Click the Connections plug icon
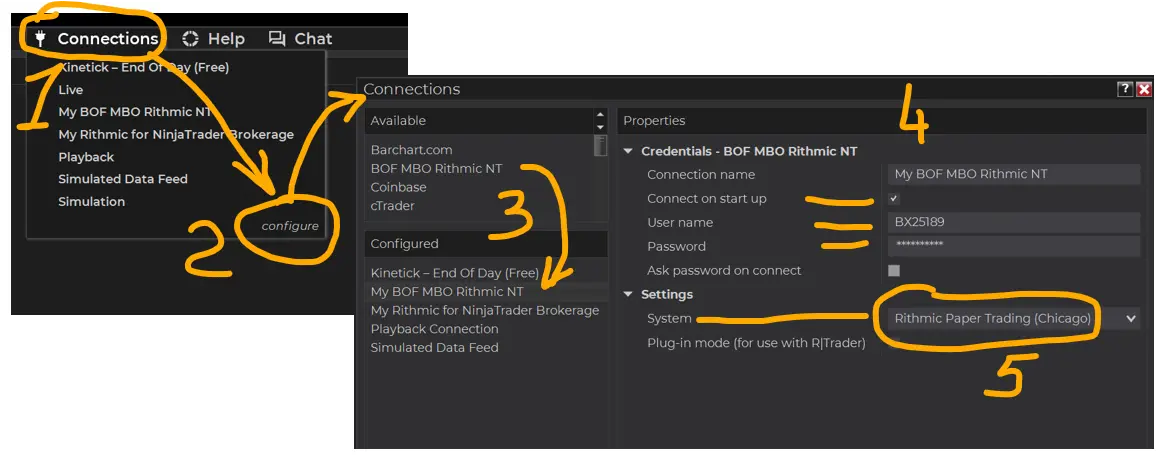 (x=41, y=39)
